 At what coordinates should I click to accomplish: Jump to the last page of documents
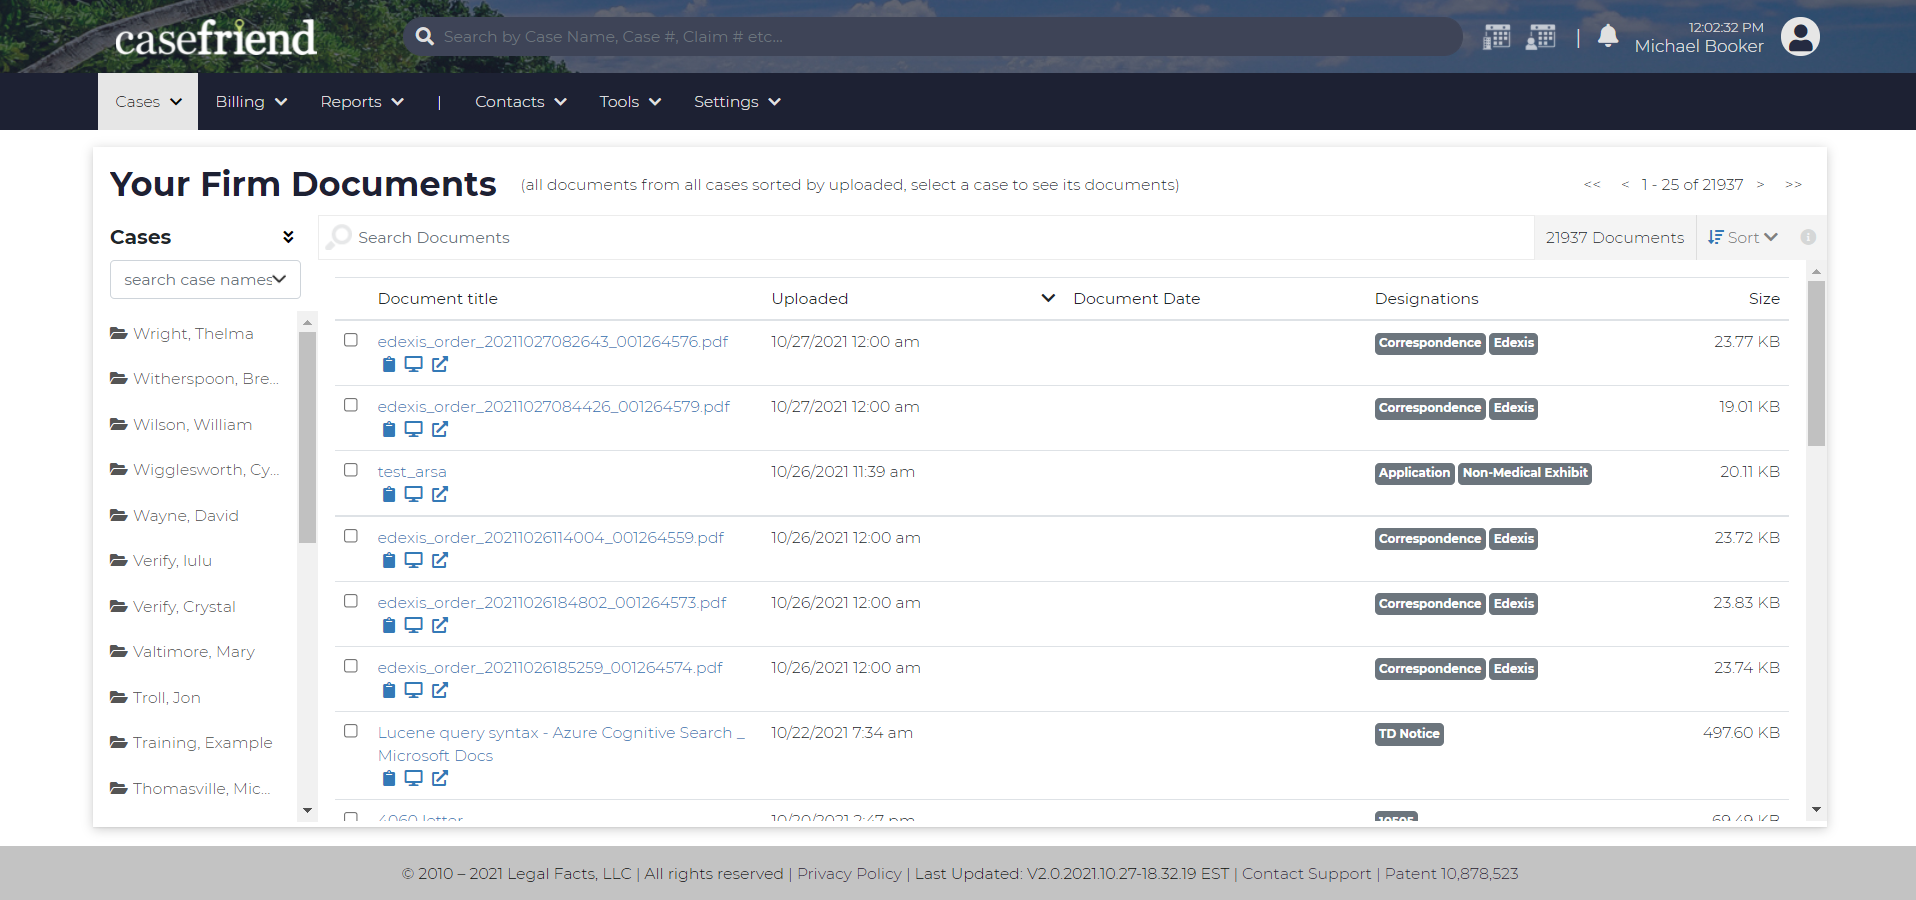pos(1793,185)
